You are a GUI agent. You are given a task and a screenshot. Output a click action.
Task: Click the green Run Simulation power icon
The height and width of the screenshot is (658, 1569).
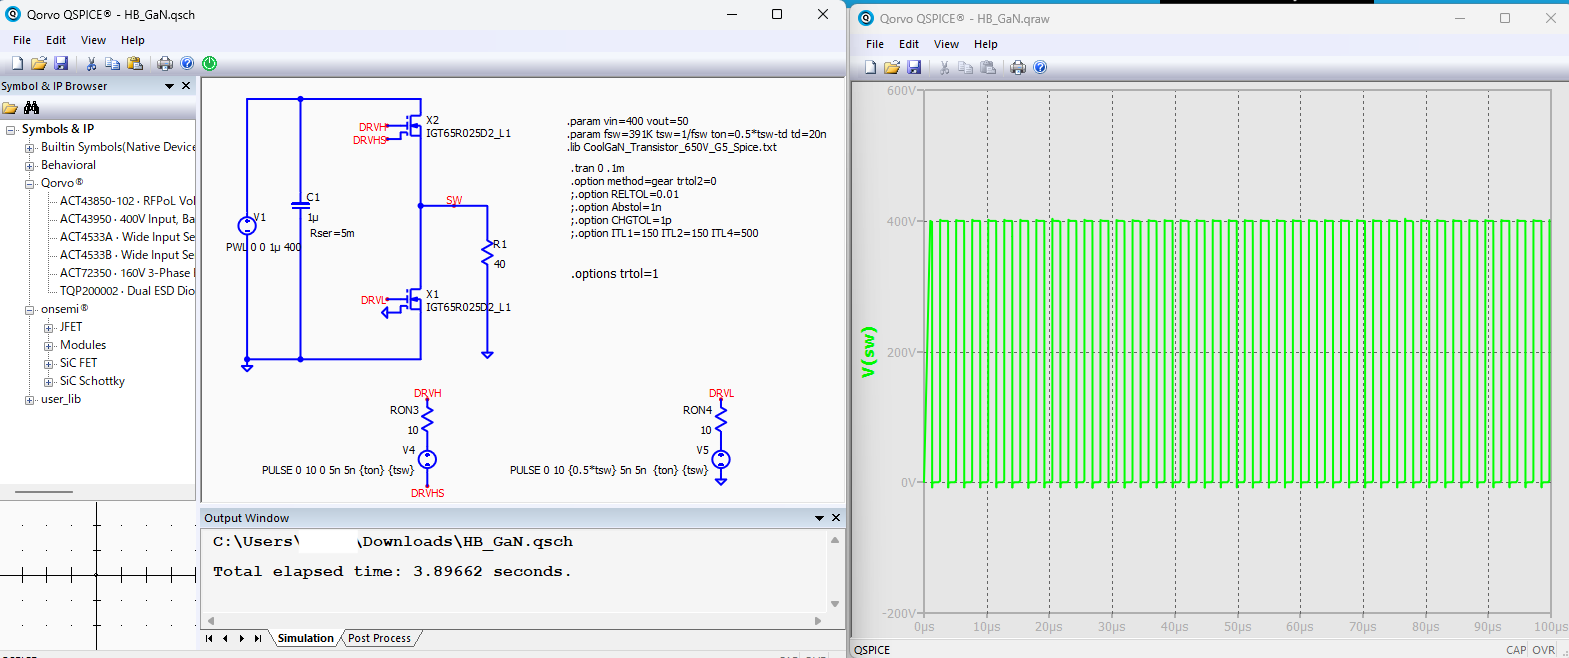coord(210,63)
